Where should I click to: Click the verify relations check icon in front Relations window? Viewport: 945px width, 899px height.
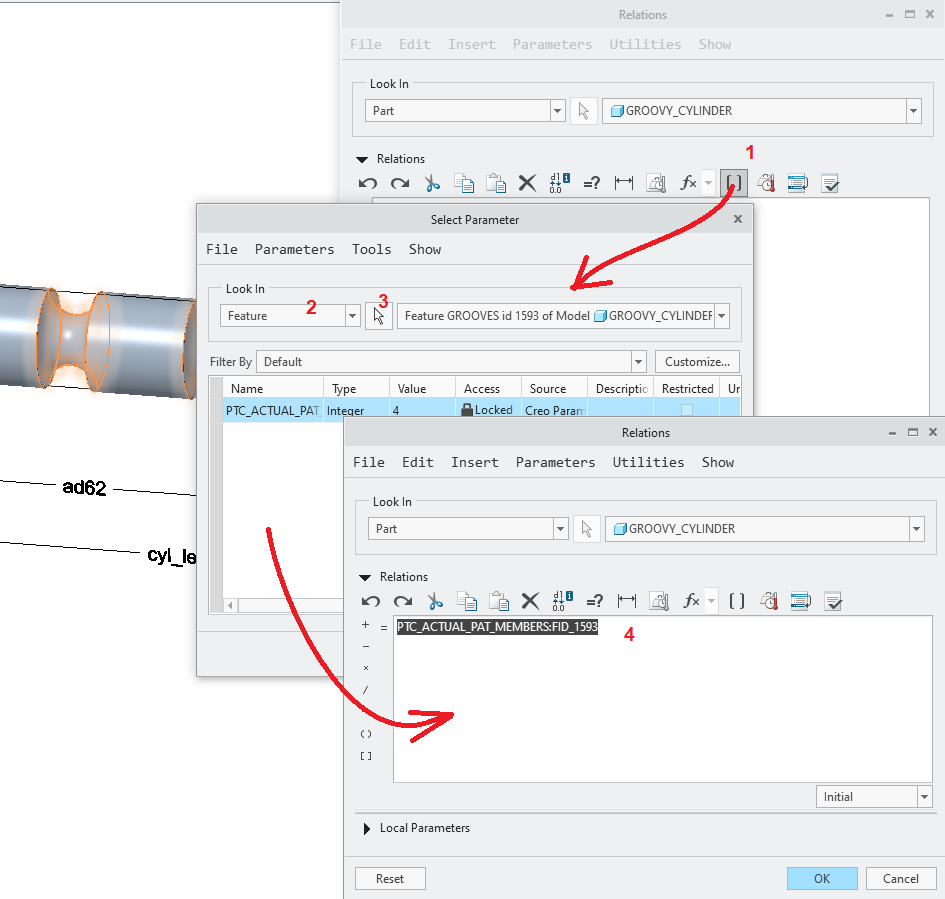point(833,601)
